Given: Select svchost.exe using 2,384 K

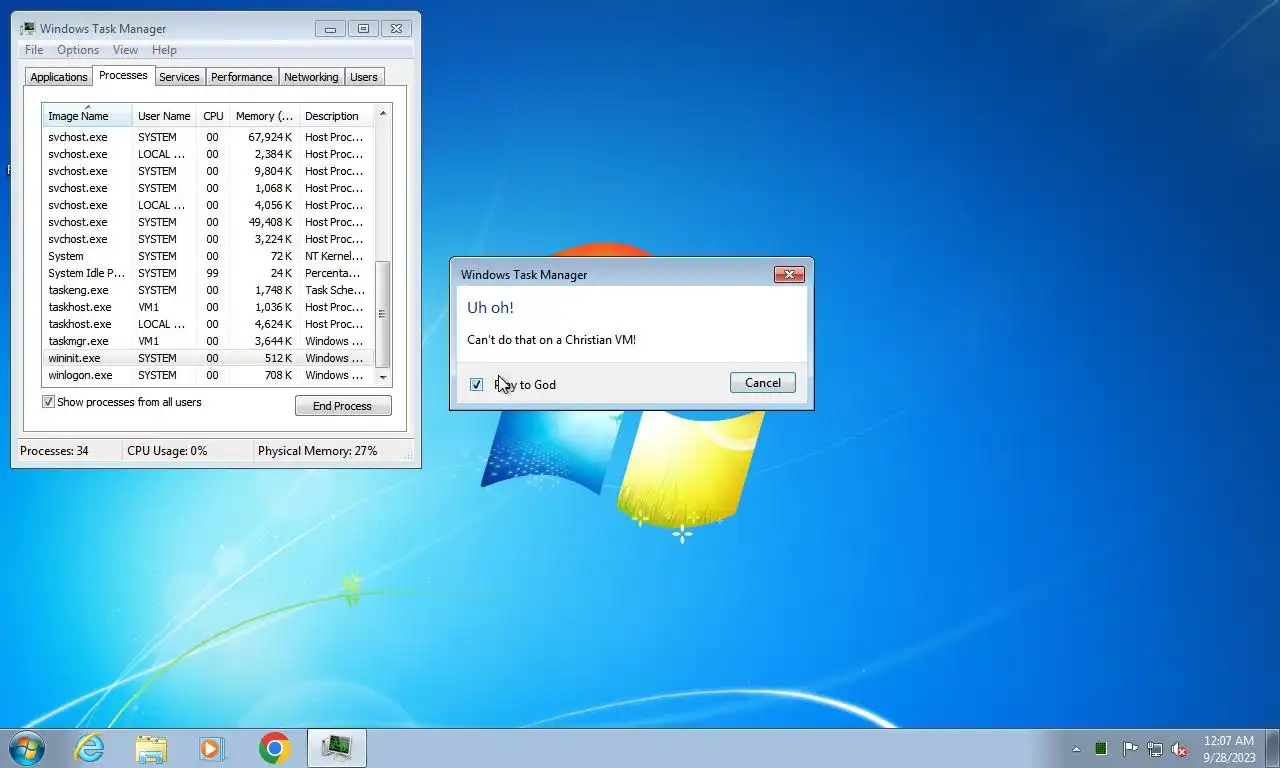Looking at the screenshot, I should [208, 154].
